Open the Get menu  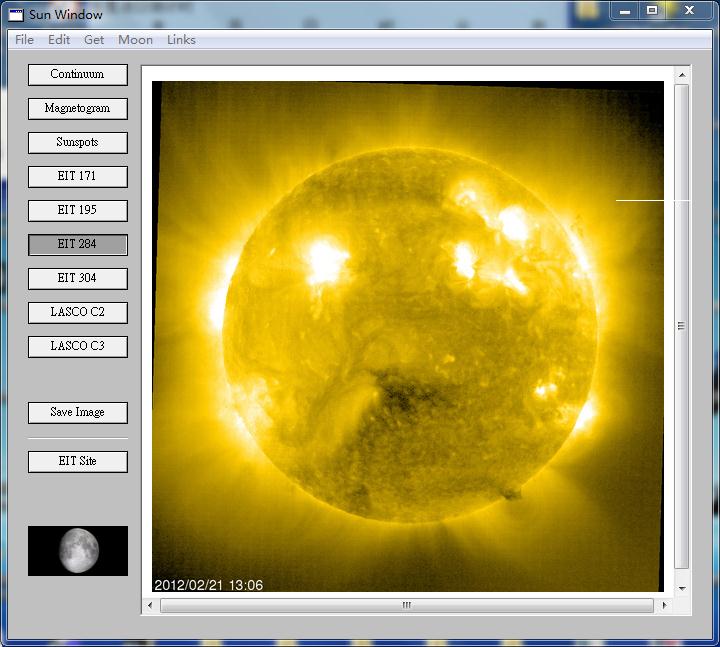[94, 40]
